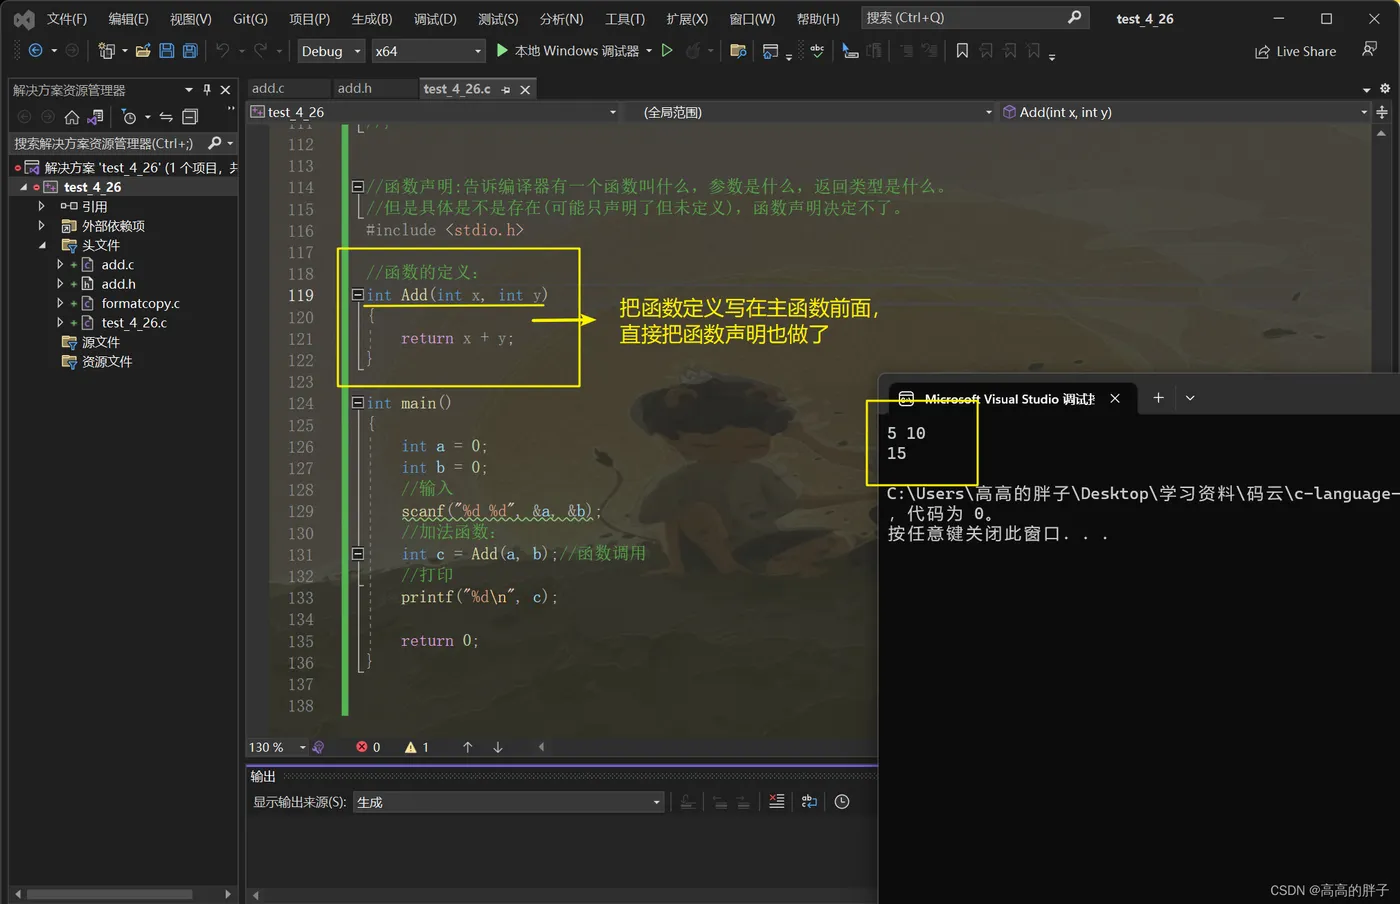1400x904 pixels.
Task: Toggle a bookmark with the bookmark icon
Action: 962,50
